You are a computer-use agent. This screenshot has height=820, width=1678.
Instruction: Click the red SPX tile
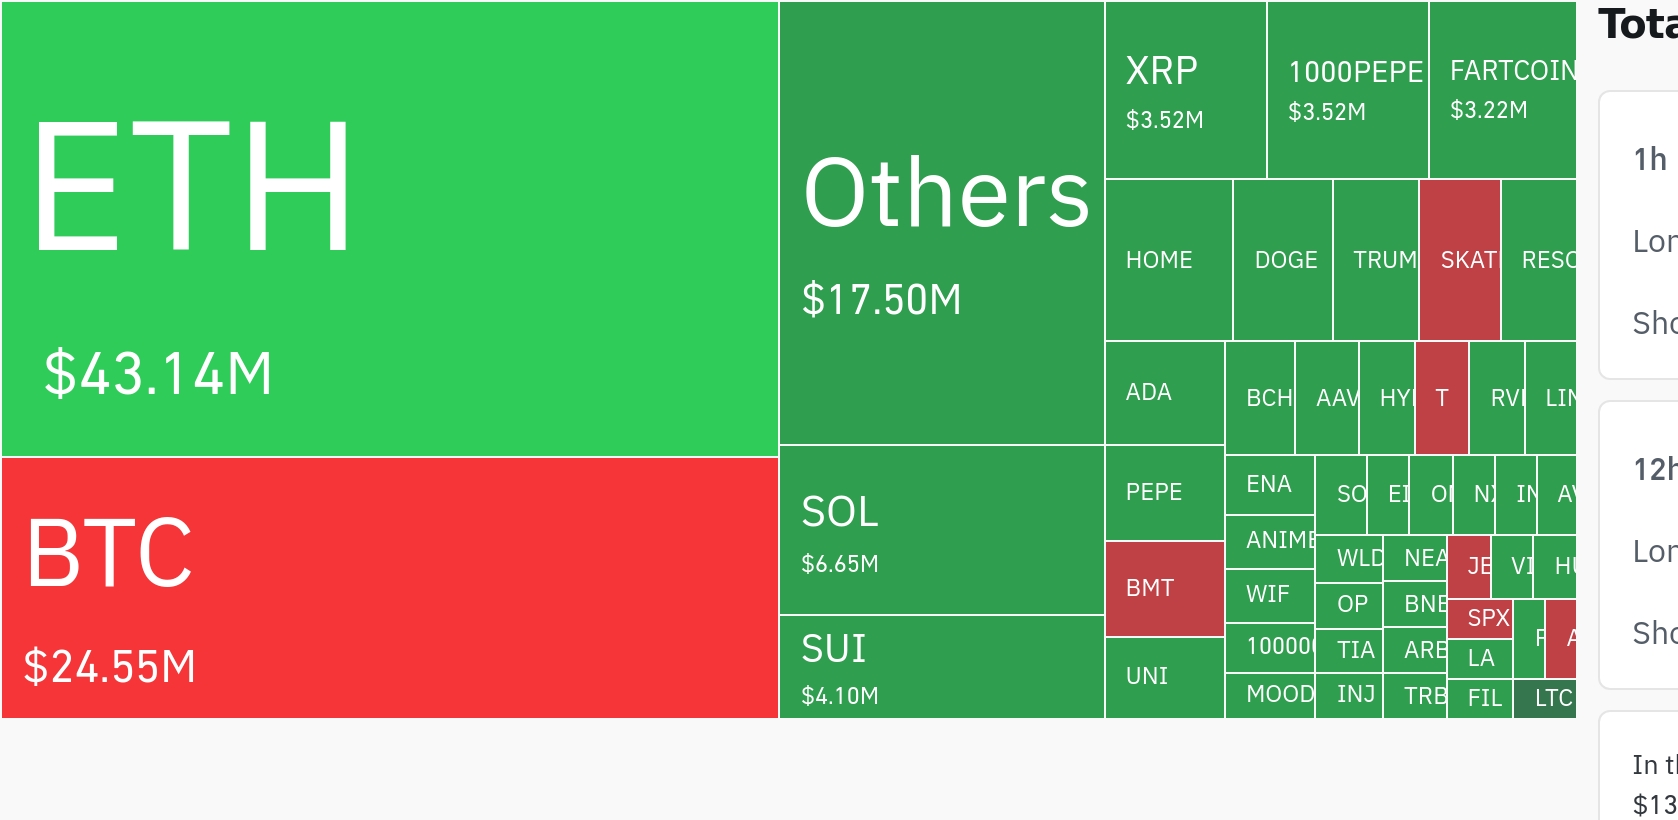coord(1480,619)
